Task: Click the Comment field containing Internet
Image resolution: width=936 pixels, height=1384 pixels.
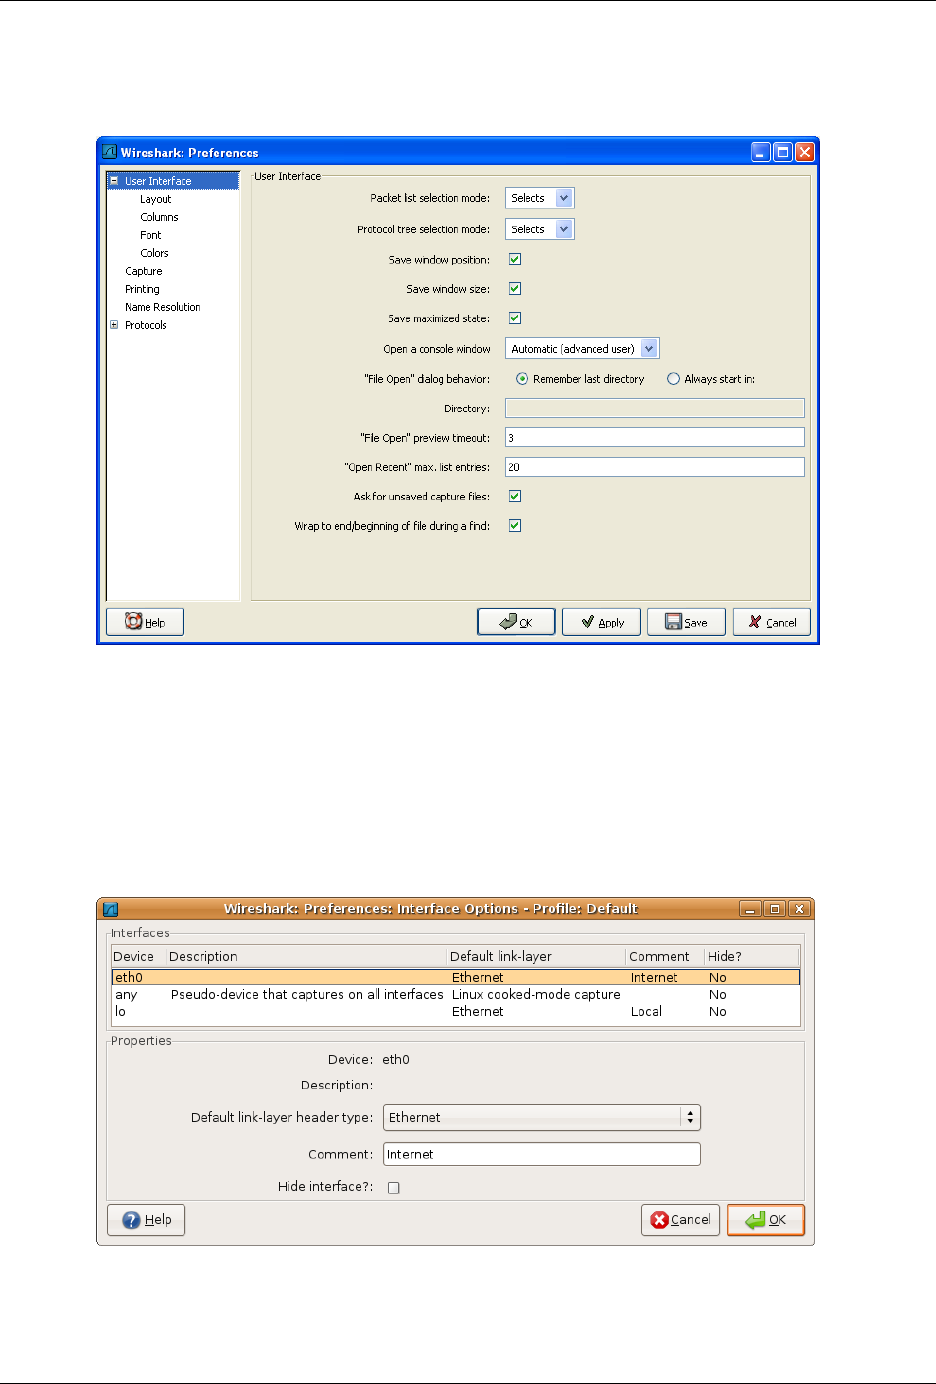Action: click(542, 1154)
